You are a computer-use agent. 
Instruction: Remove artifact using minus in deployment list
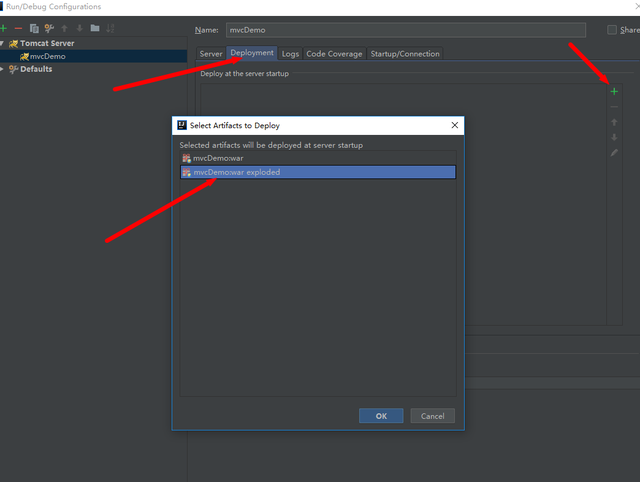tap(614, 107)
